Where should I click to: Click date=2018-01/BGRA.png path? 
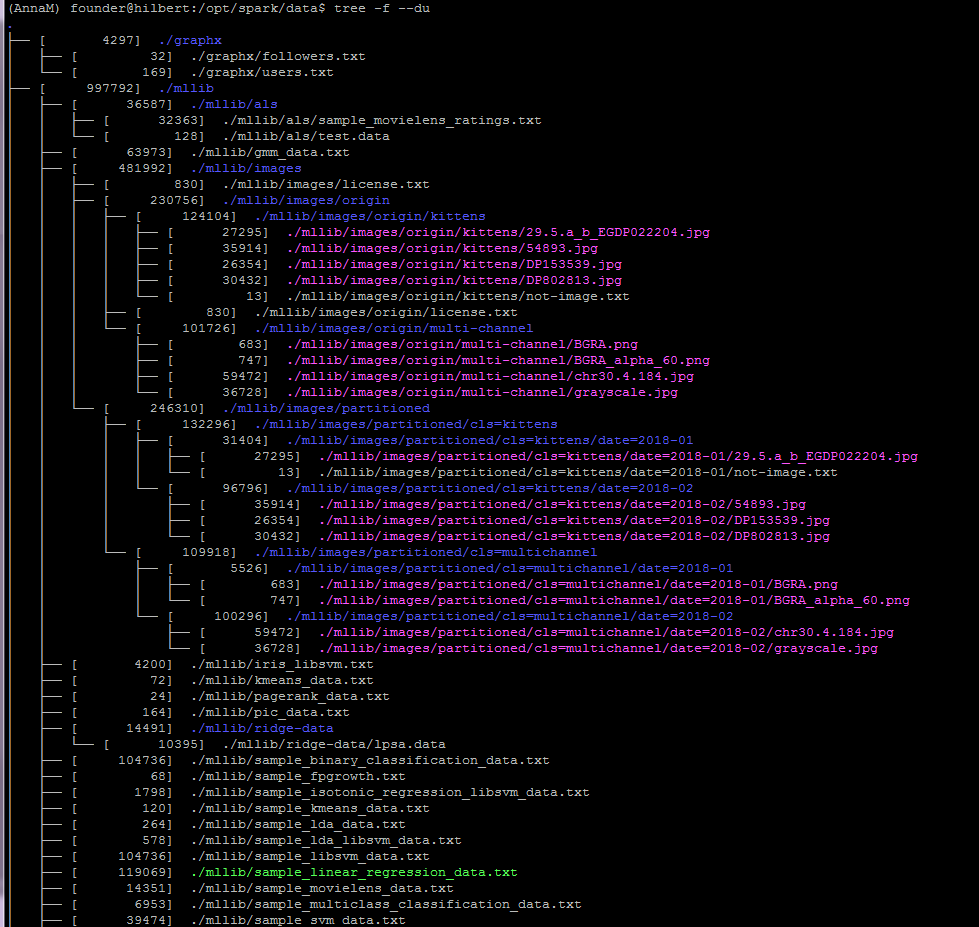click(578, 584)
